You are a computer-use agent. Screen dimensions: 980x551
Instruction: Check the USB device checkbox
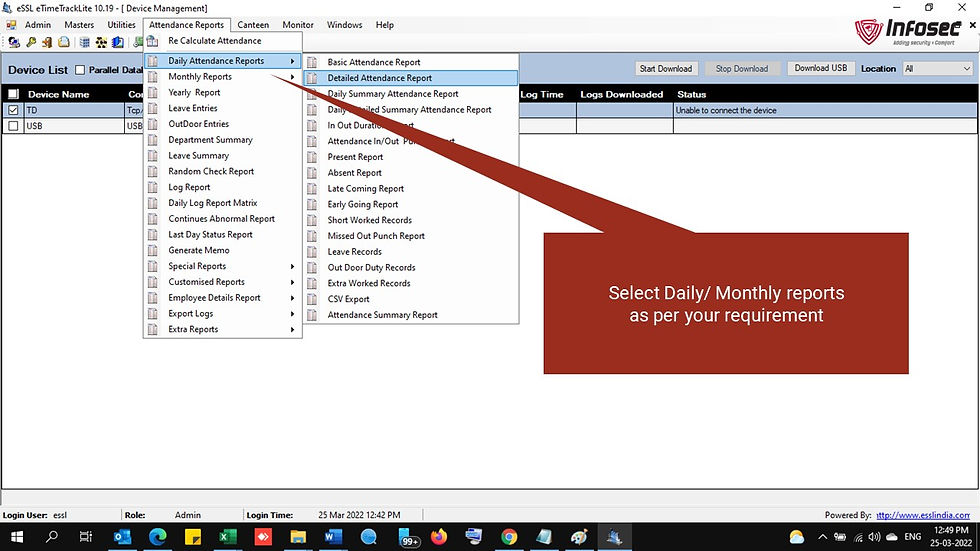[13, 126]
